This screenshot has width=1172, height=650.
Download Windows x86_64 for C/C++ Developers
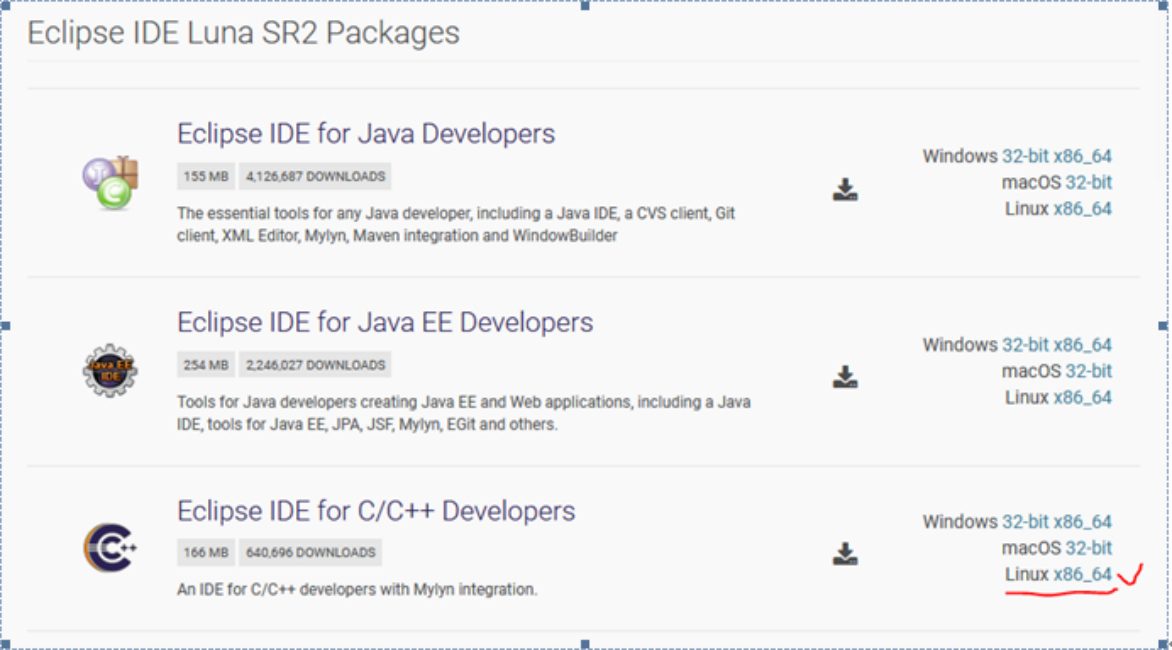(x=1082, y=521)
